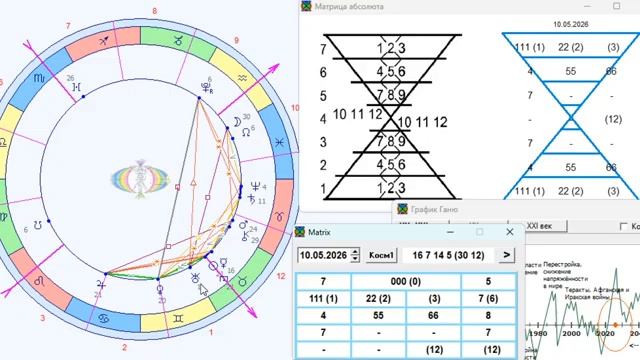The image size is (640, 360).
Task: Click the Aries sign in red segment
Action: (280, 216)
